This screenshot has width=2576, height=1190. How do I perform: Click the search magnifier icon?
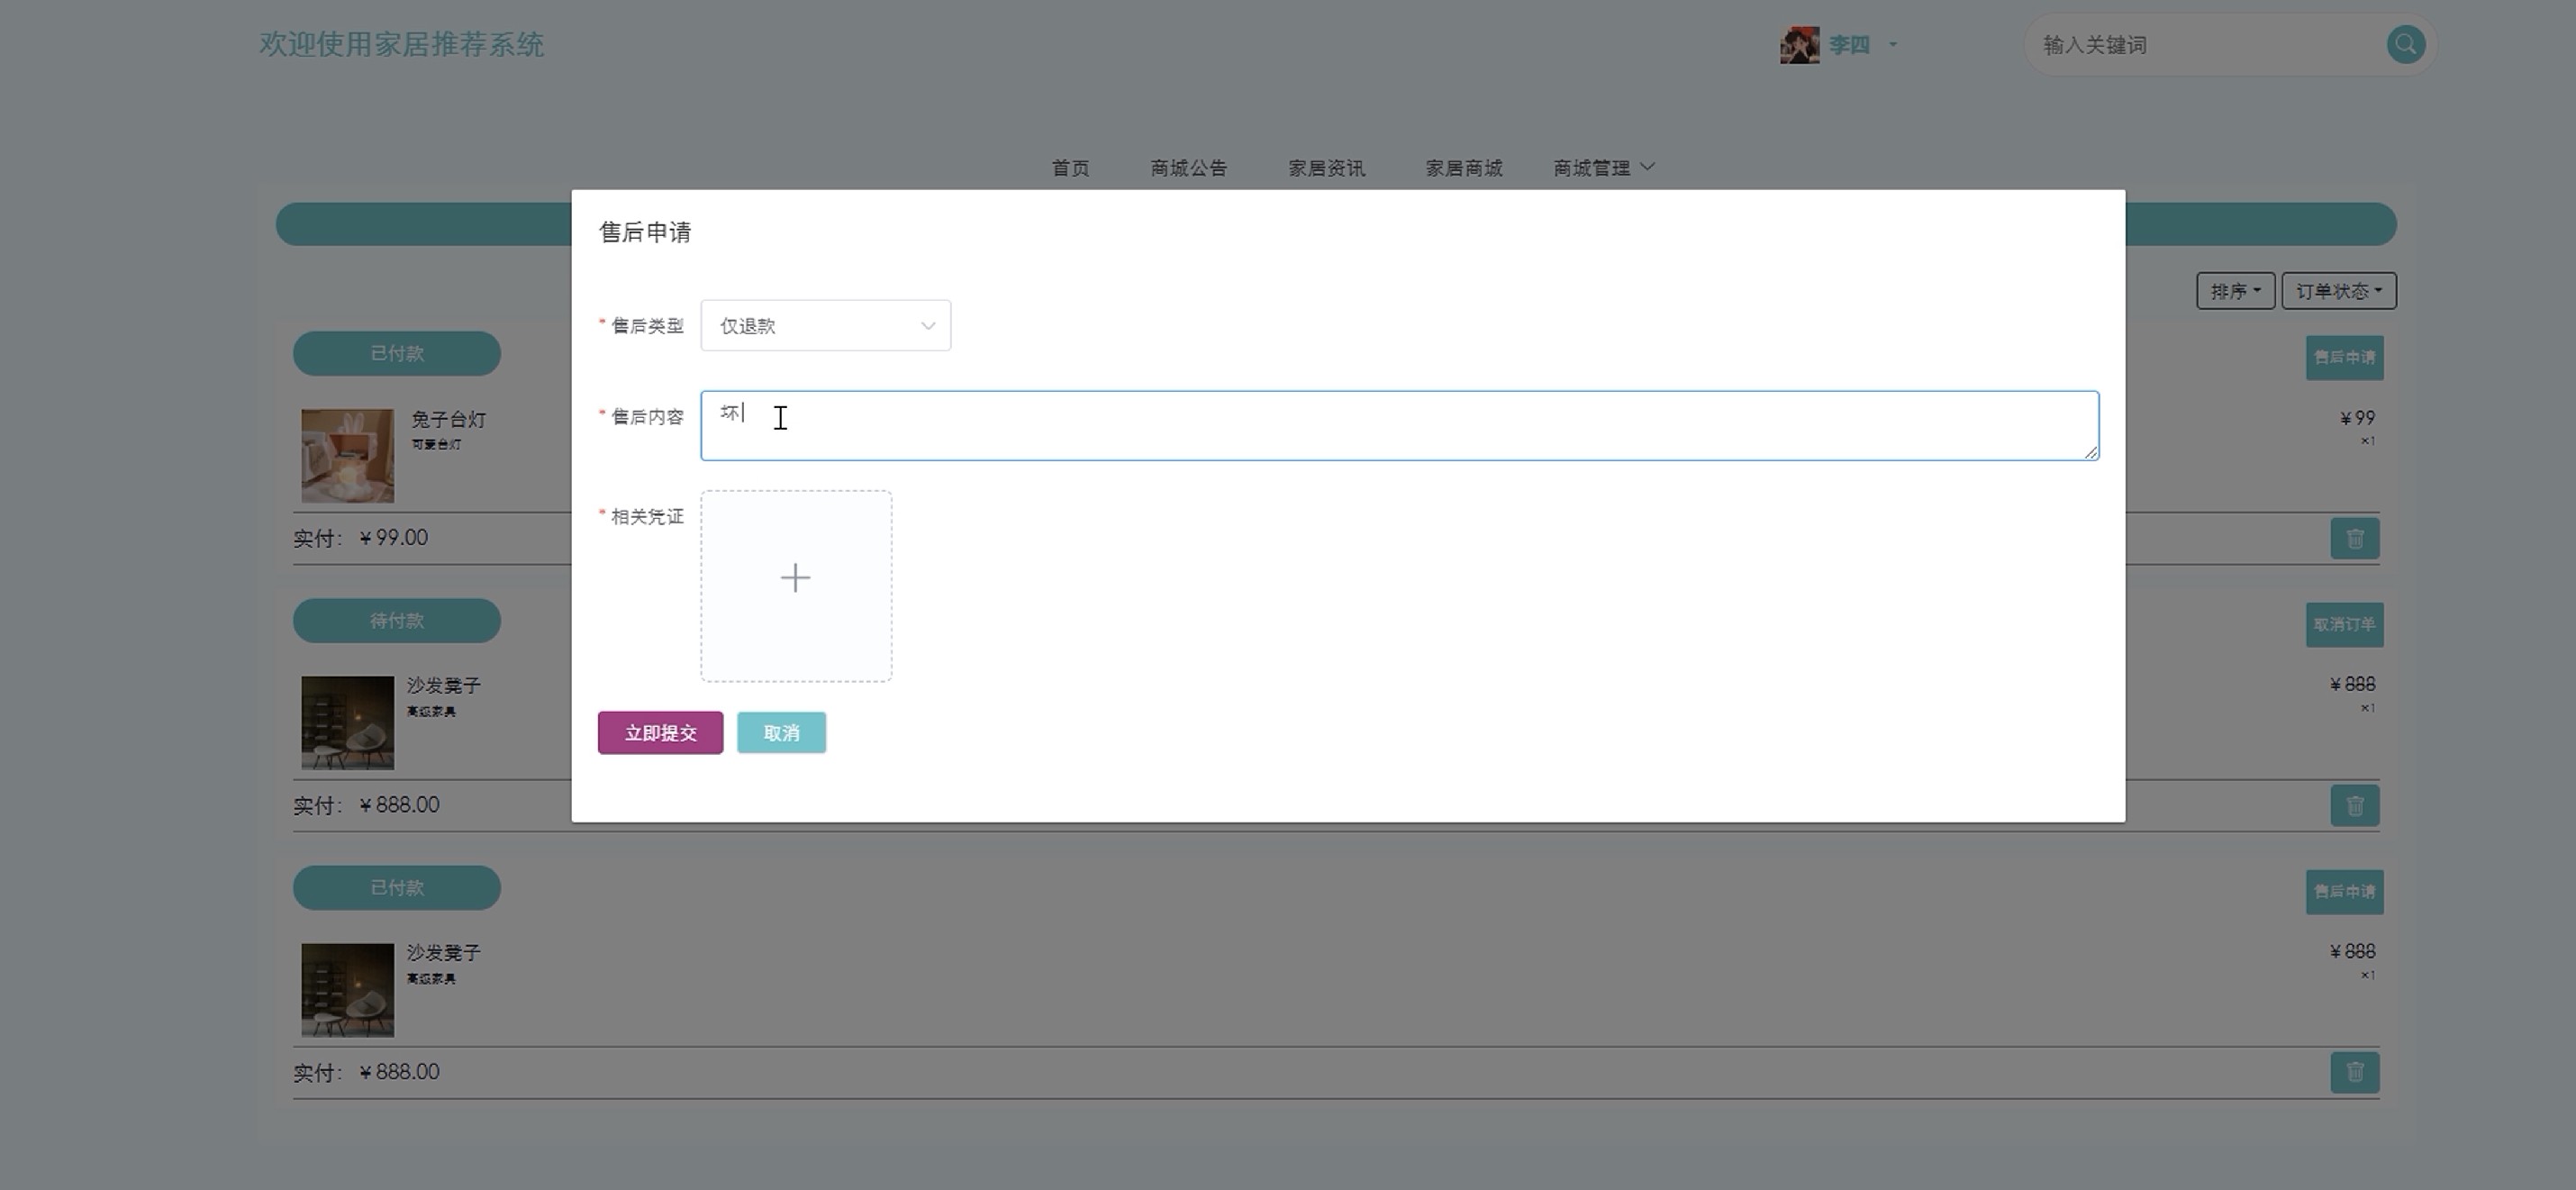tap(2405, 45)
